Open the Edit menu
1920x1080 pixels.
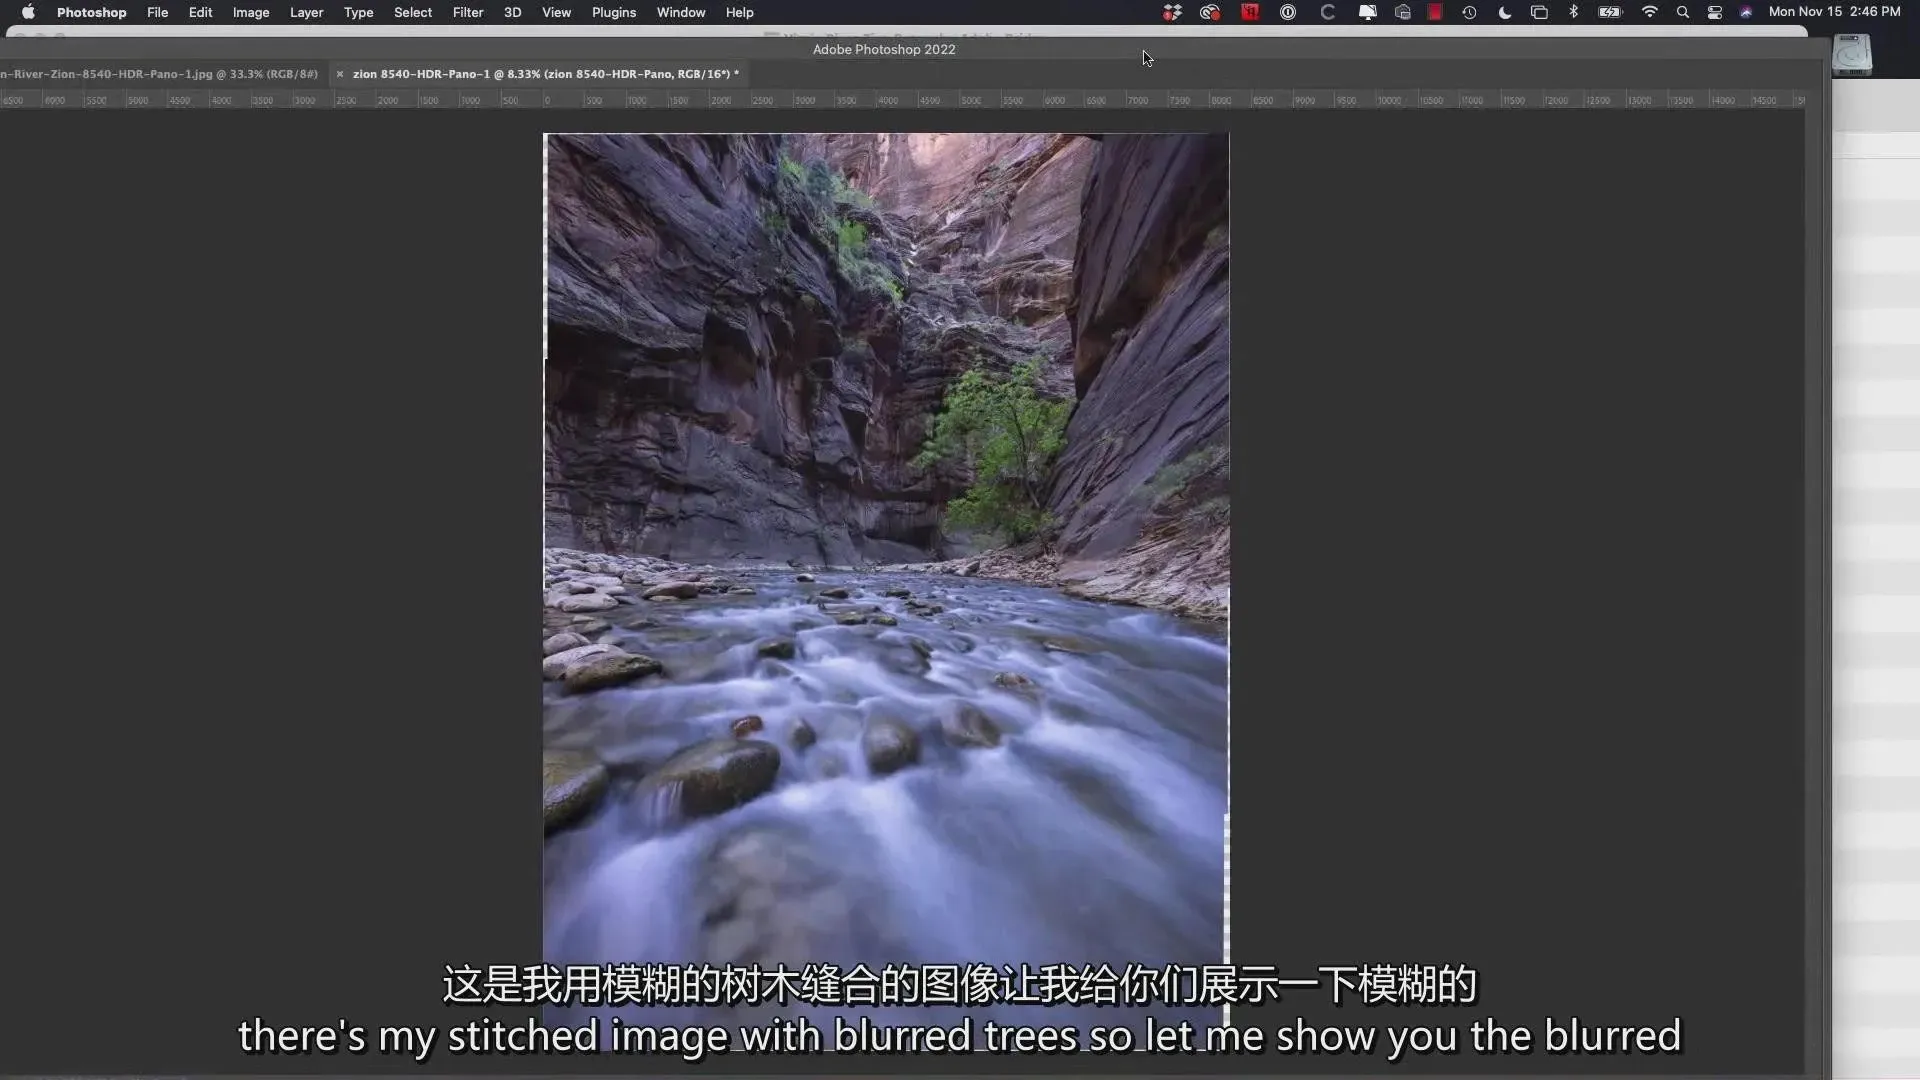pyautogui.click(x=200, y=12)
